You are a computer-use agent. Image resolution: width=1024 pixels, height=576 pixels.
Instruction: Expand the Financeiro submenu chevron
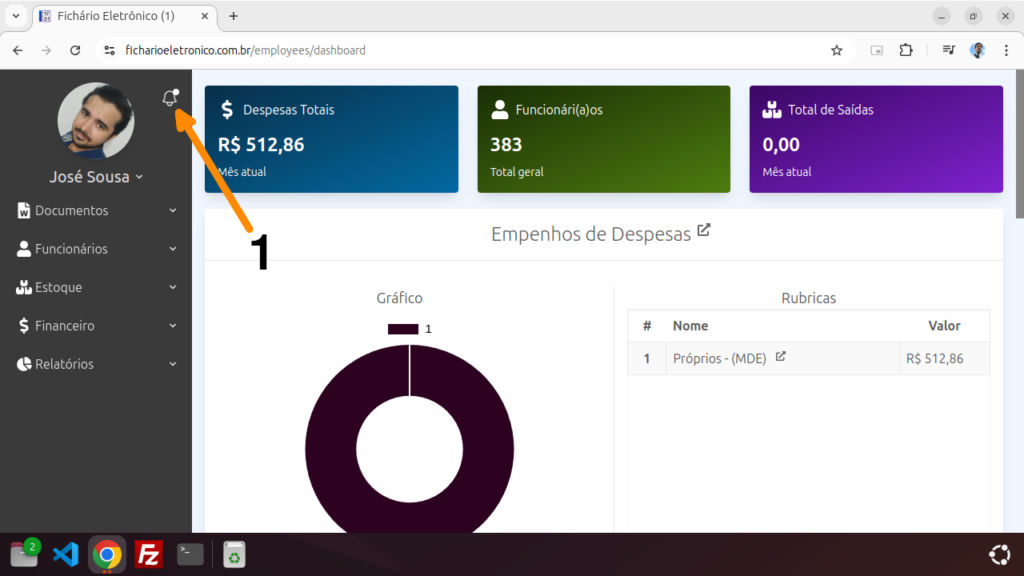point(173,325)
